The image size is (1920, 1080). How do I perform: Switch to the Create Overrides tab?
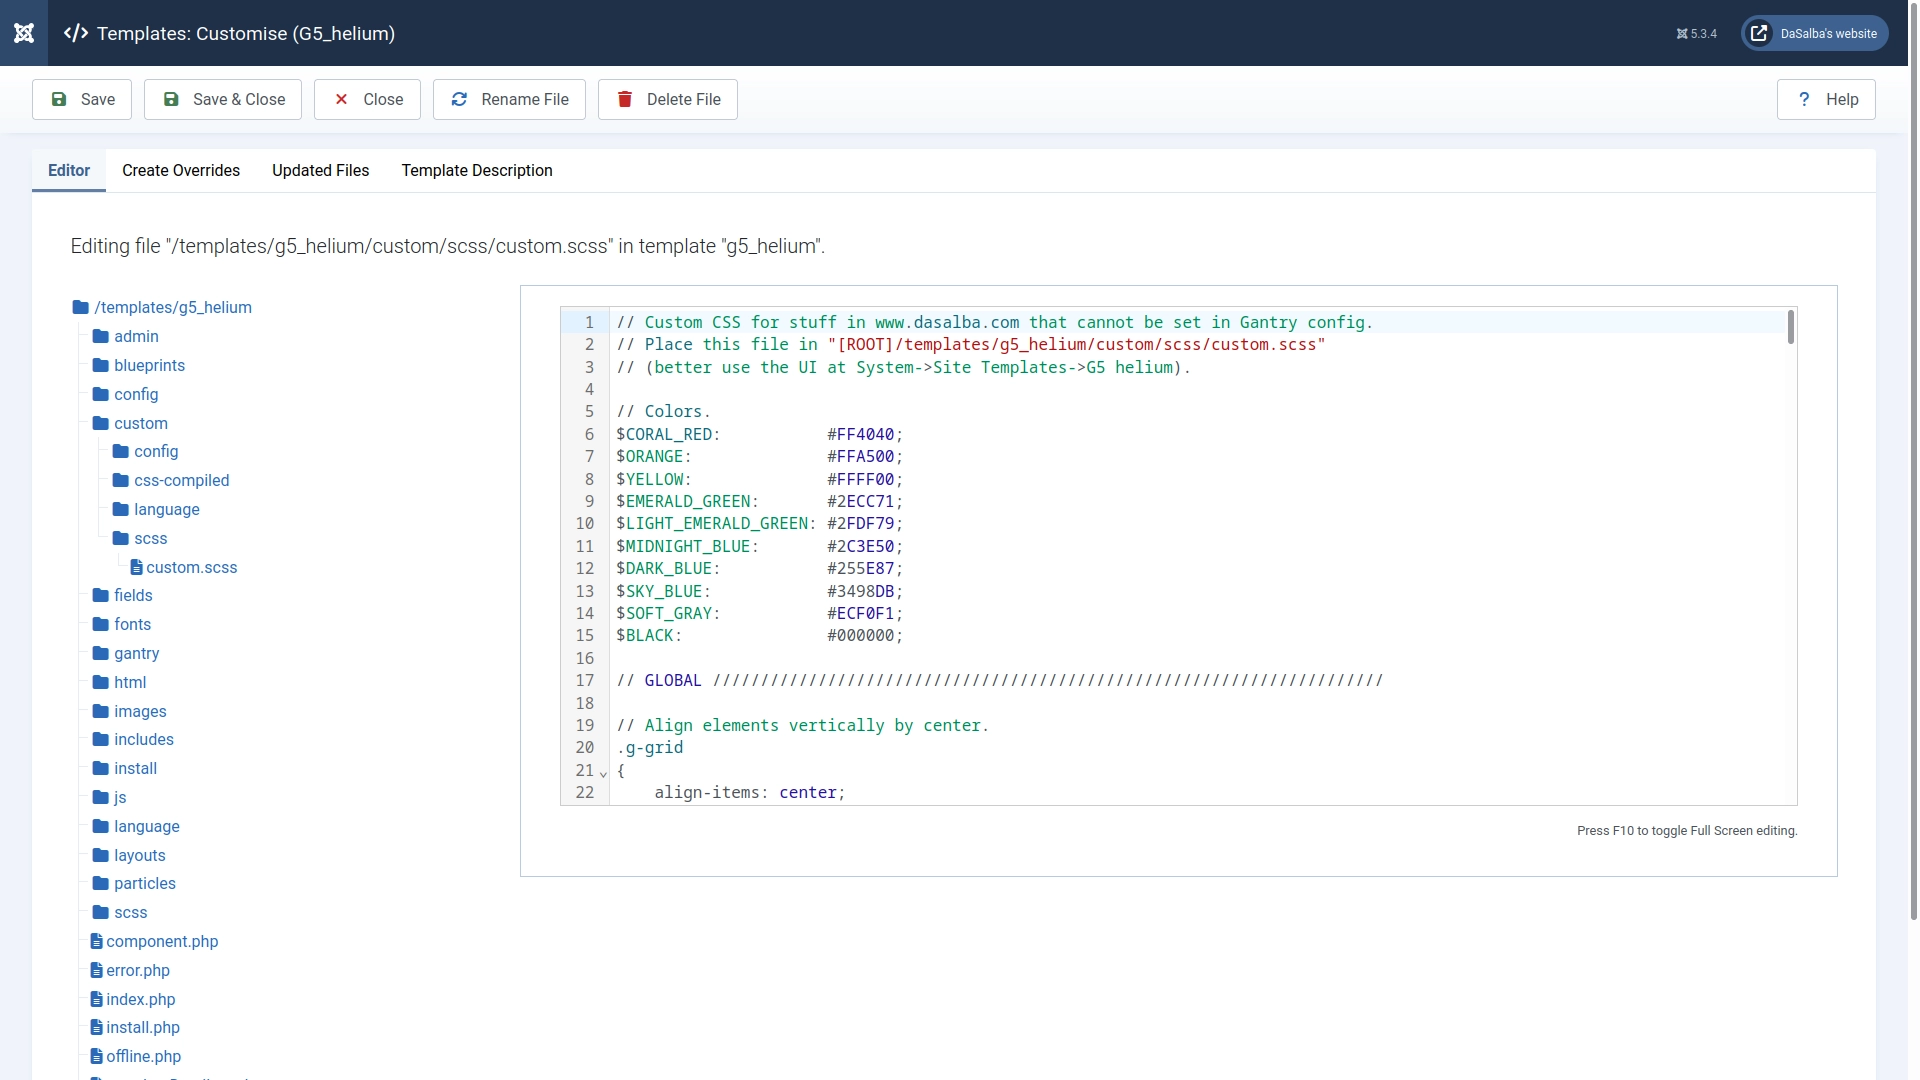coord(181,171)
